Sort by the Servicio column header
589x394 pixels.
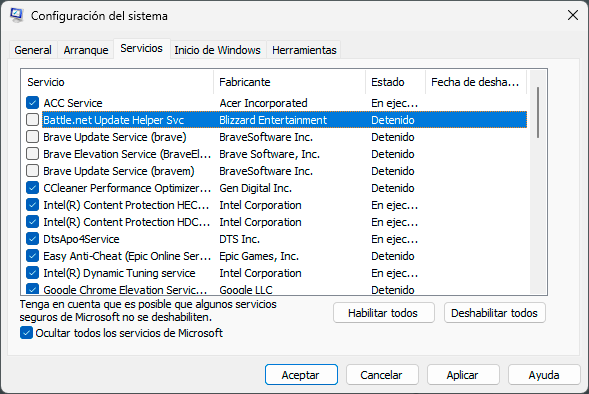117,82
